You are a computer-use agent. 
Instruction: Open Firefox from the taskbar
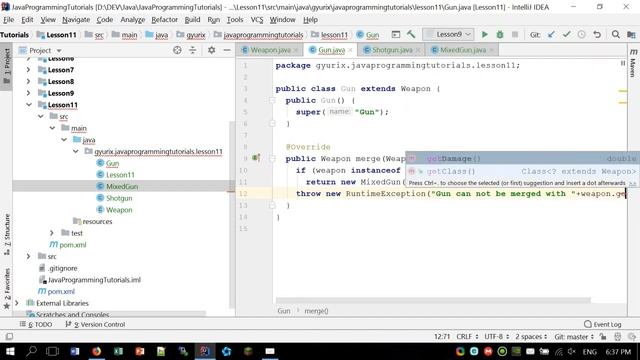click(96, 351)
